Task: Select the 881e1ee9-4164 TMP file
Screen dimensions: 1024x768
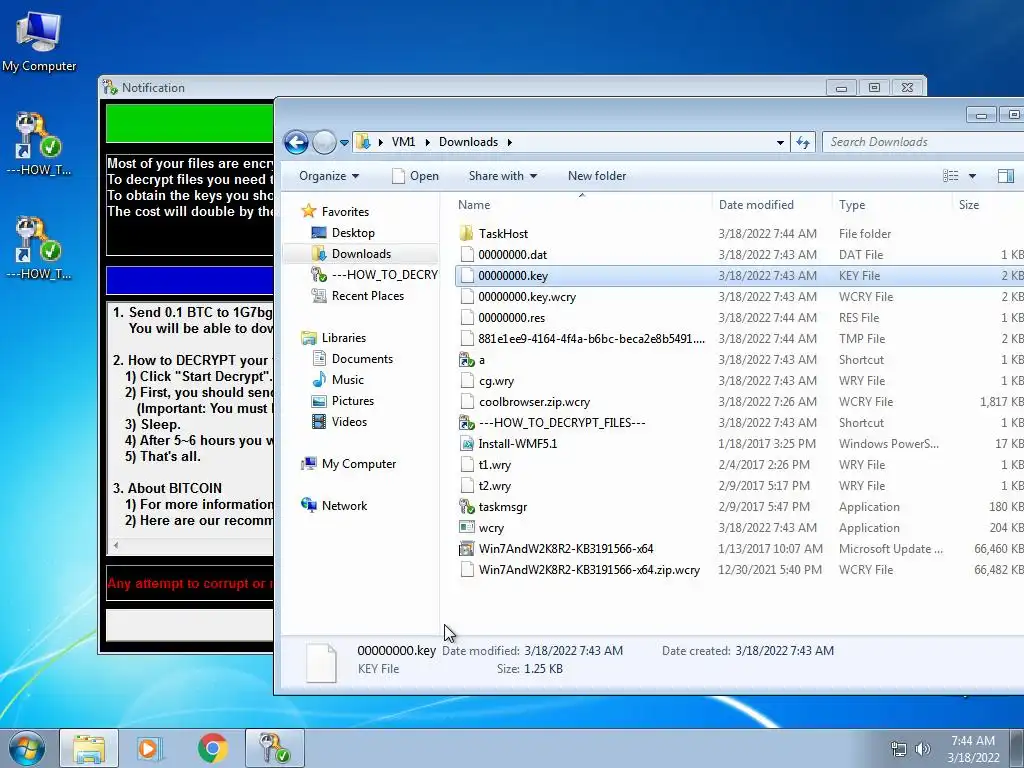Action: click(592, 338)
